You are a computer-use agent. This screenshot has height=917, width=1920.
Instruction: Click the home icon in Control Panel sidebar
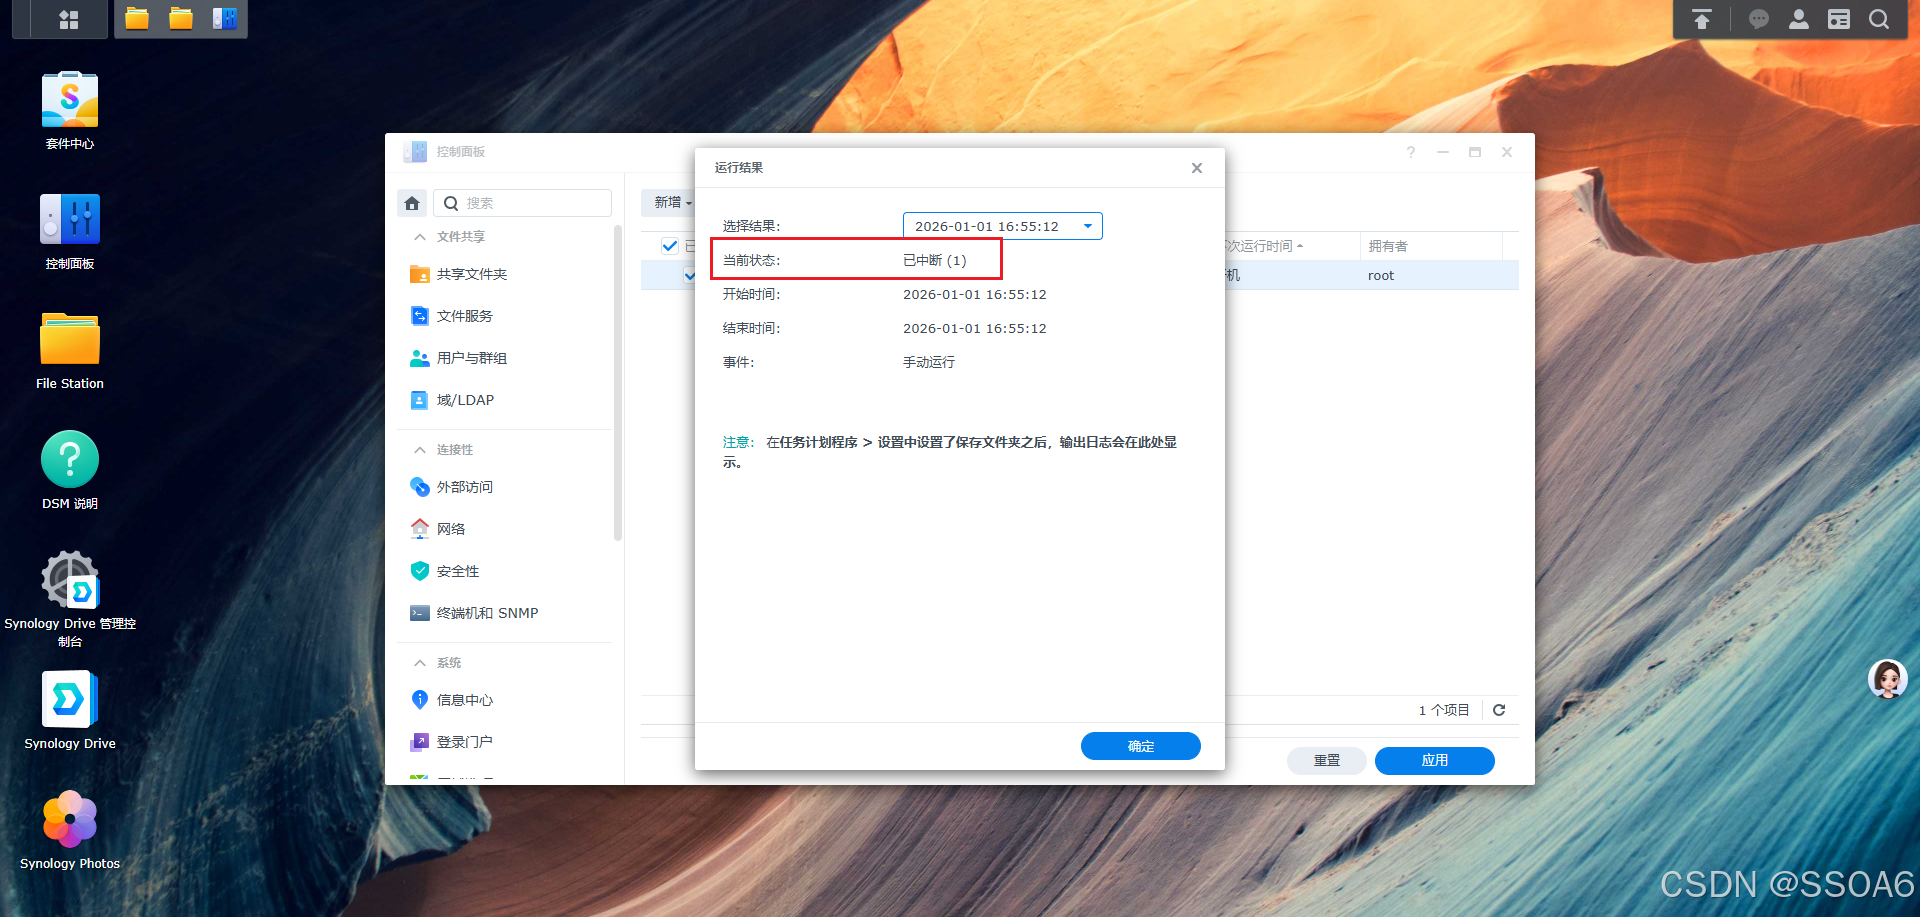411,202
